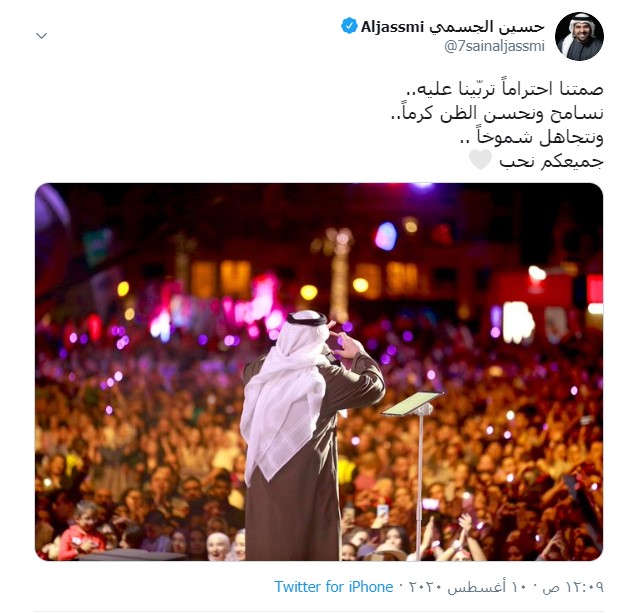Click the blue verified badge icon

click(x=349, y=26)
